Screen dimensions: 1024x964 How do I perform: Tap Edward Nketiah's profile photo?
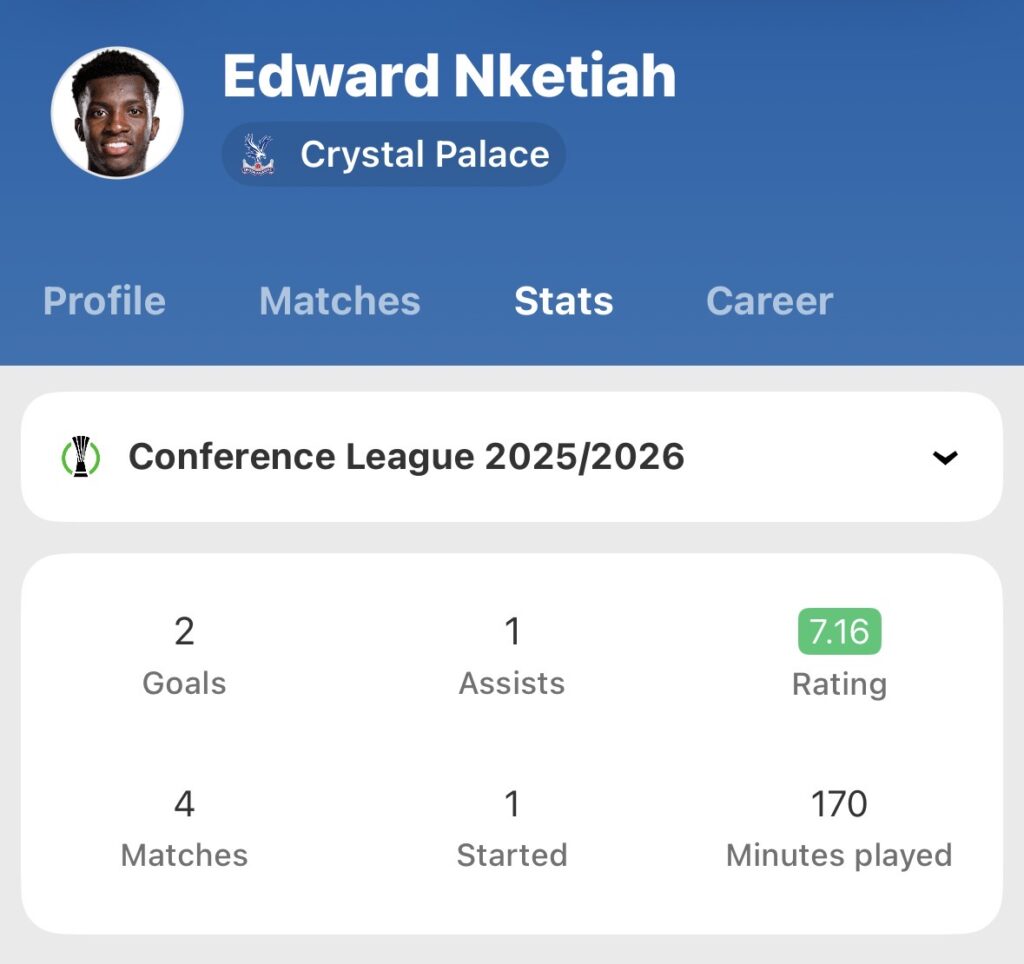[117, 112]
